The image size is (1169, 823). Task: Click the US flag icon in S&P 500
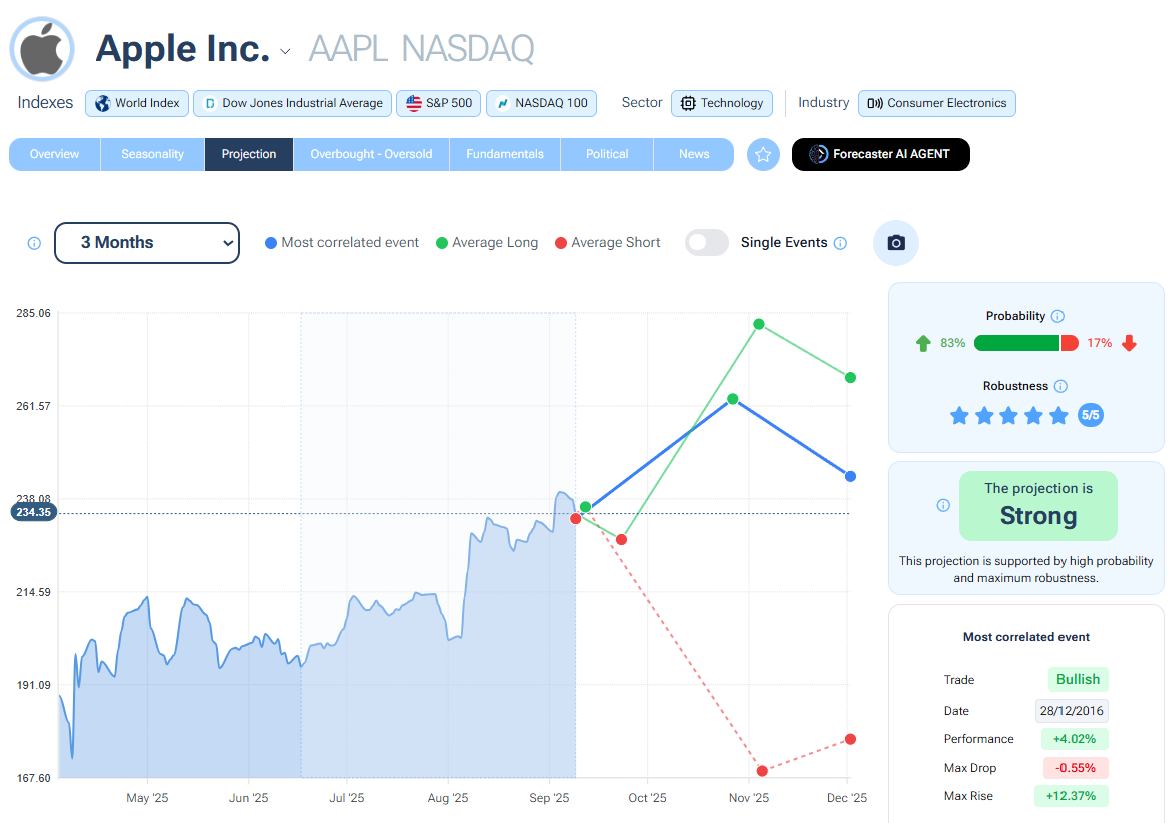pyautogui.click(x=414, y=103)
